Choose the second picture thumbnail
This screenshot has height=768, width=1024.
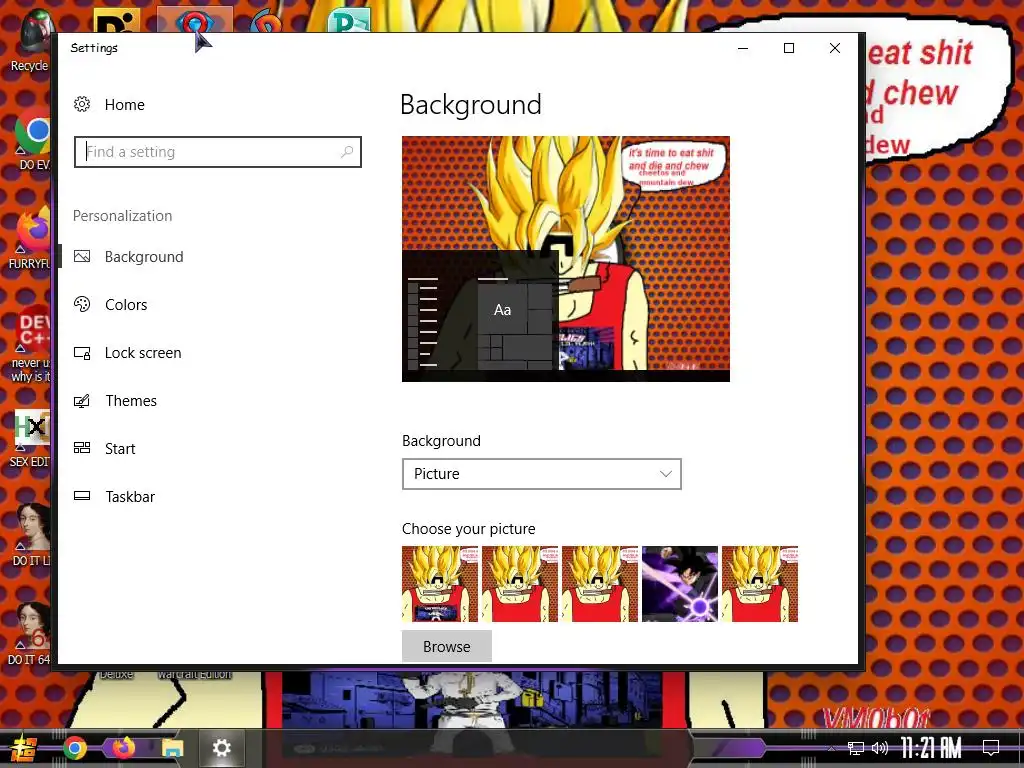tap(520, 584)
